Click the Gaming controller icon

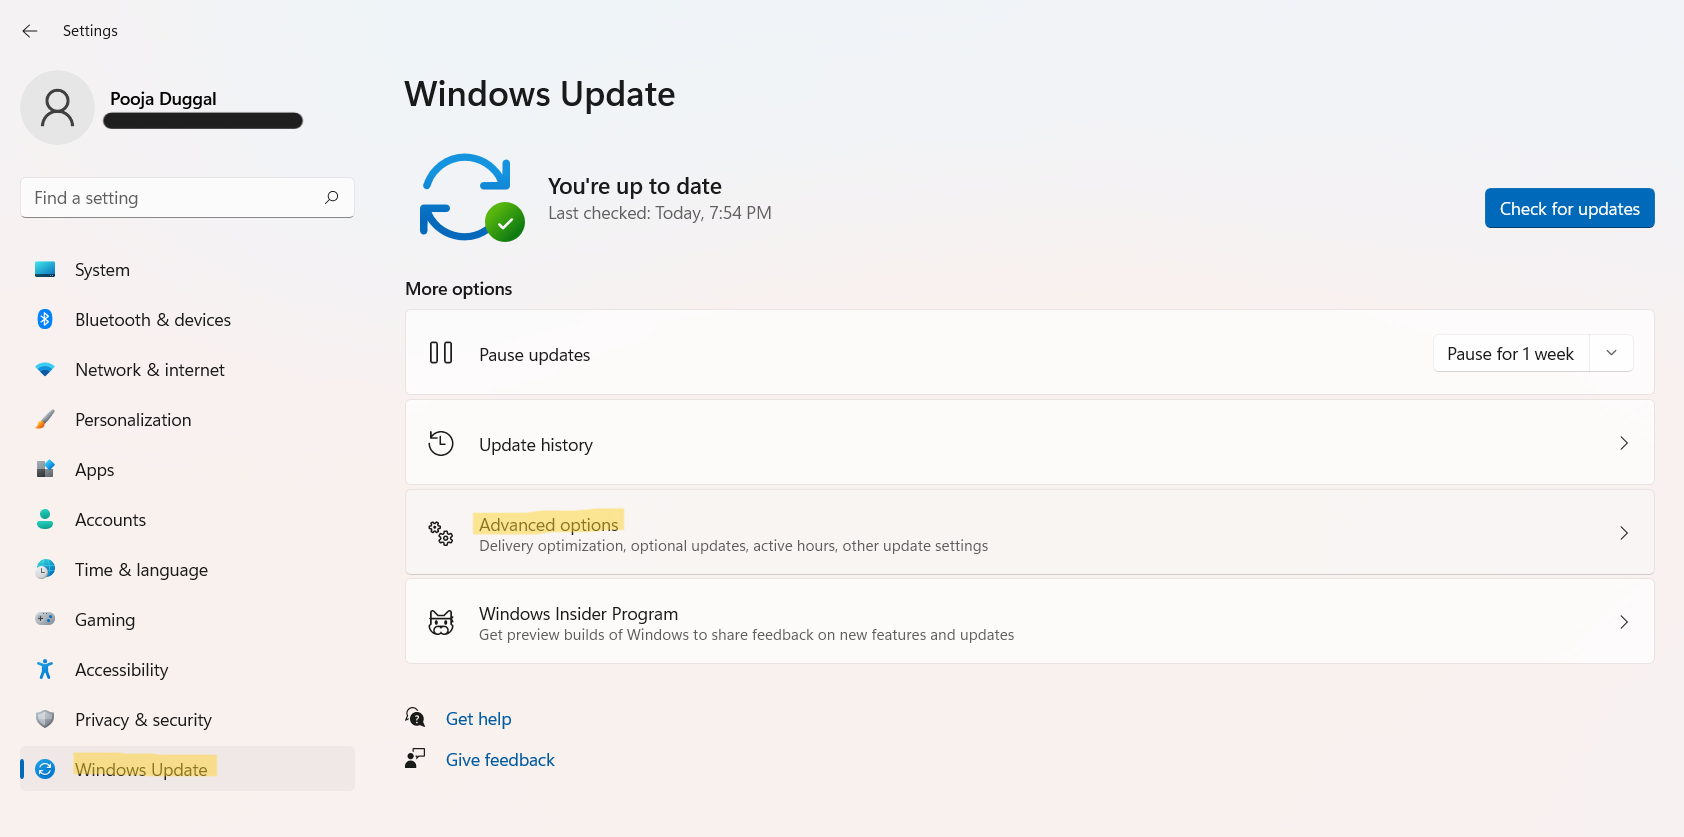(45, 619)
